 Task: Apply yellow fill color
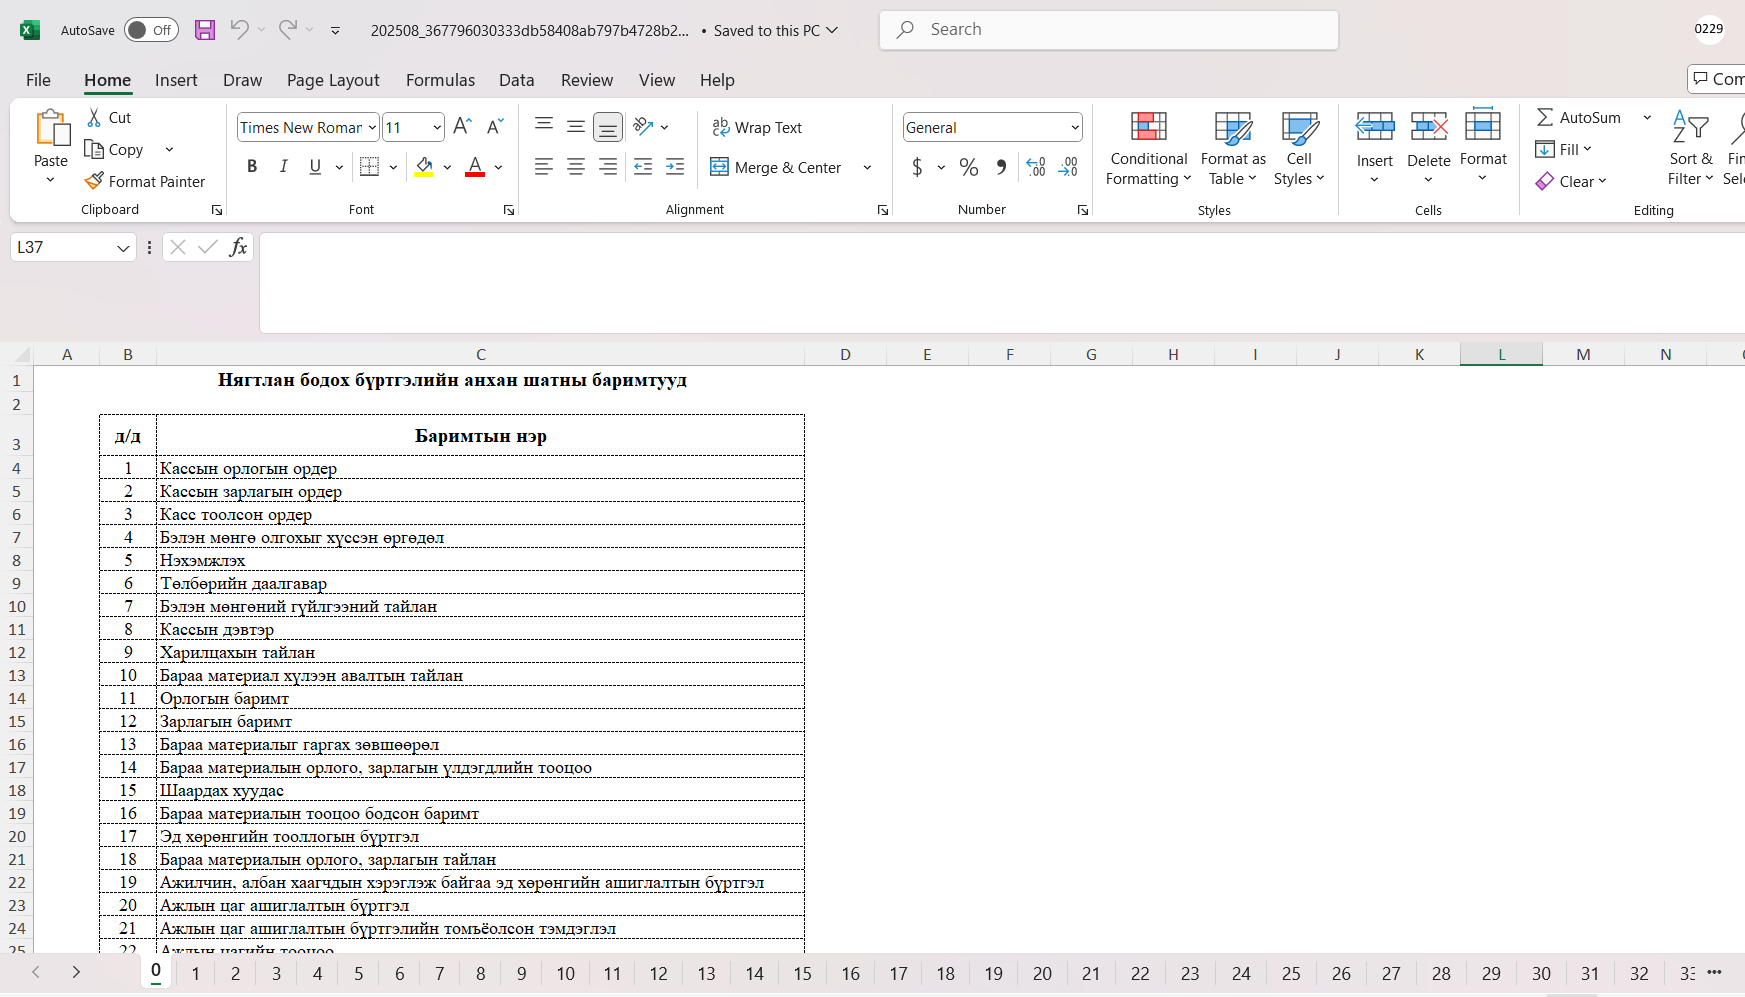(x=424, y=167)
